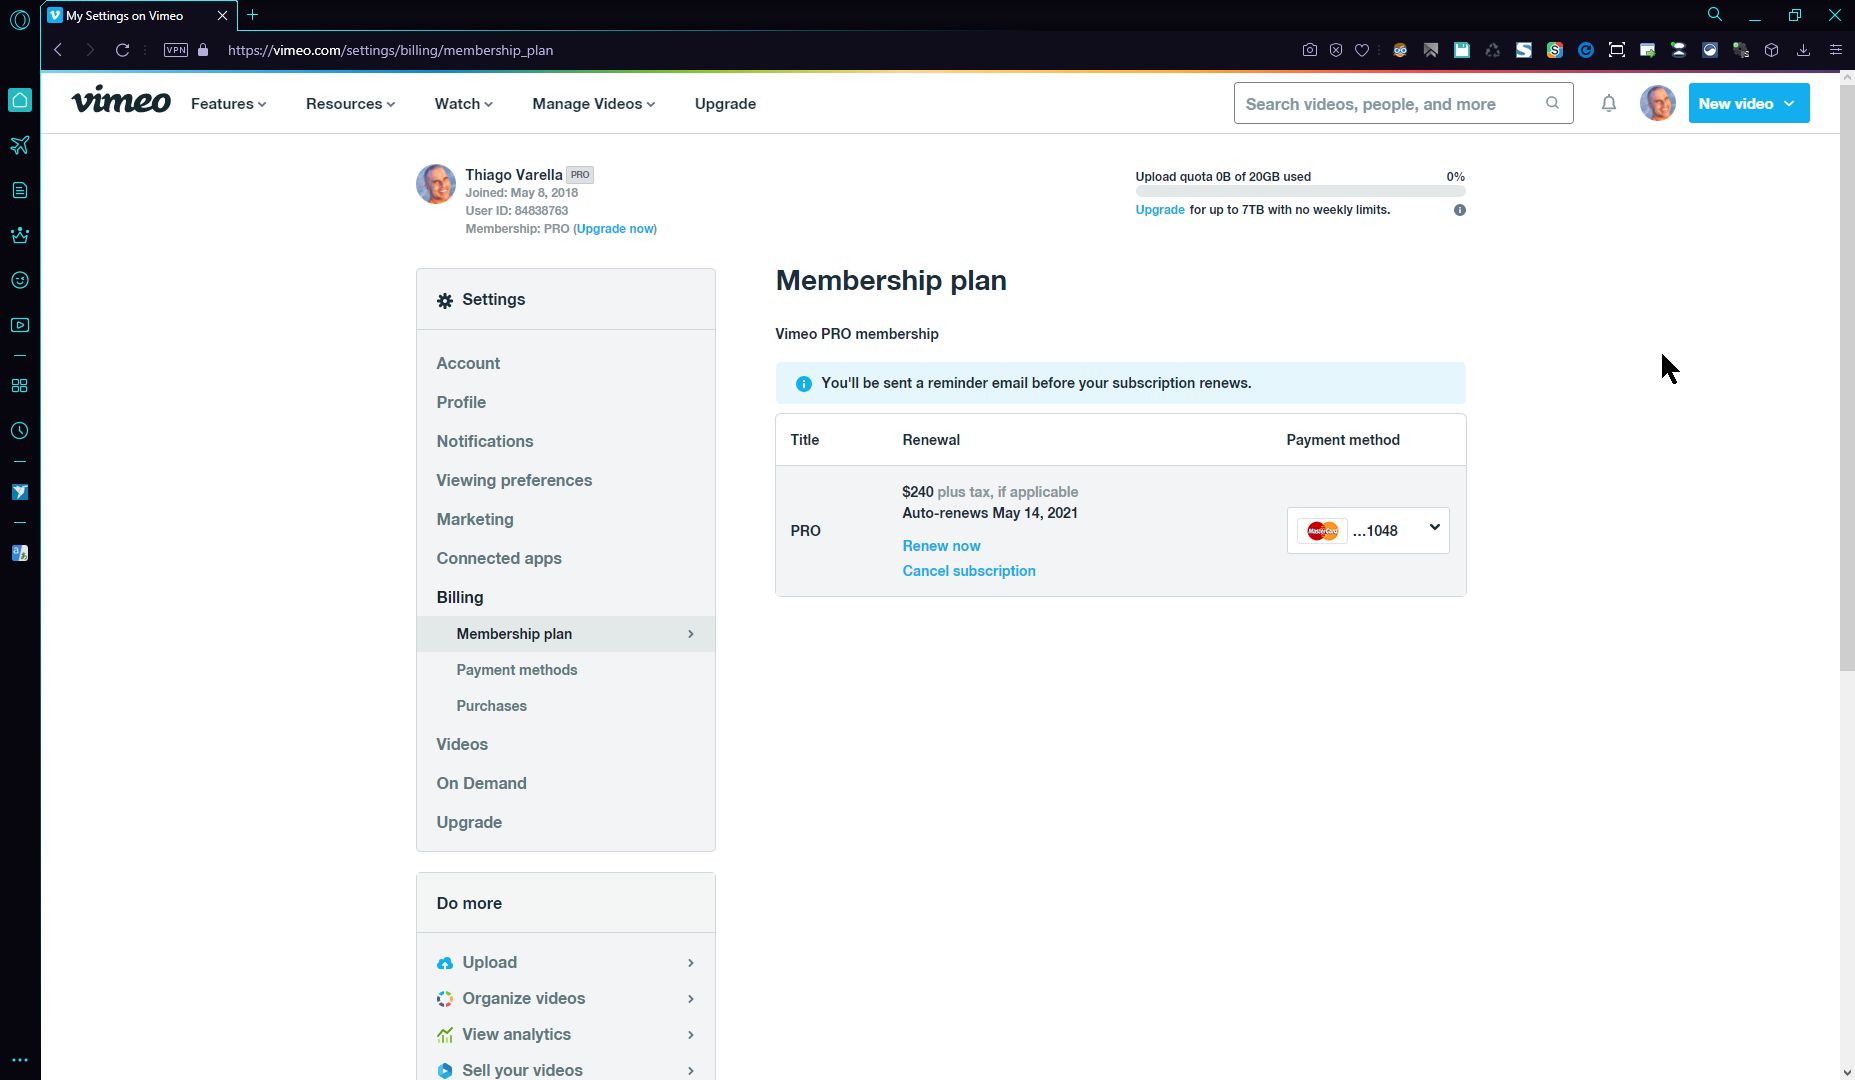Open Connected apps settings
Viewport: 1855px width, 1080px height.
coord(499,559)
